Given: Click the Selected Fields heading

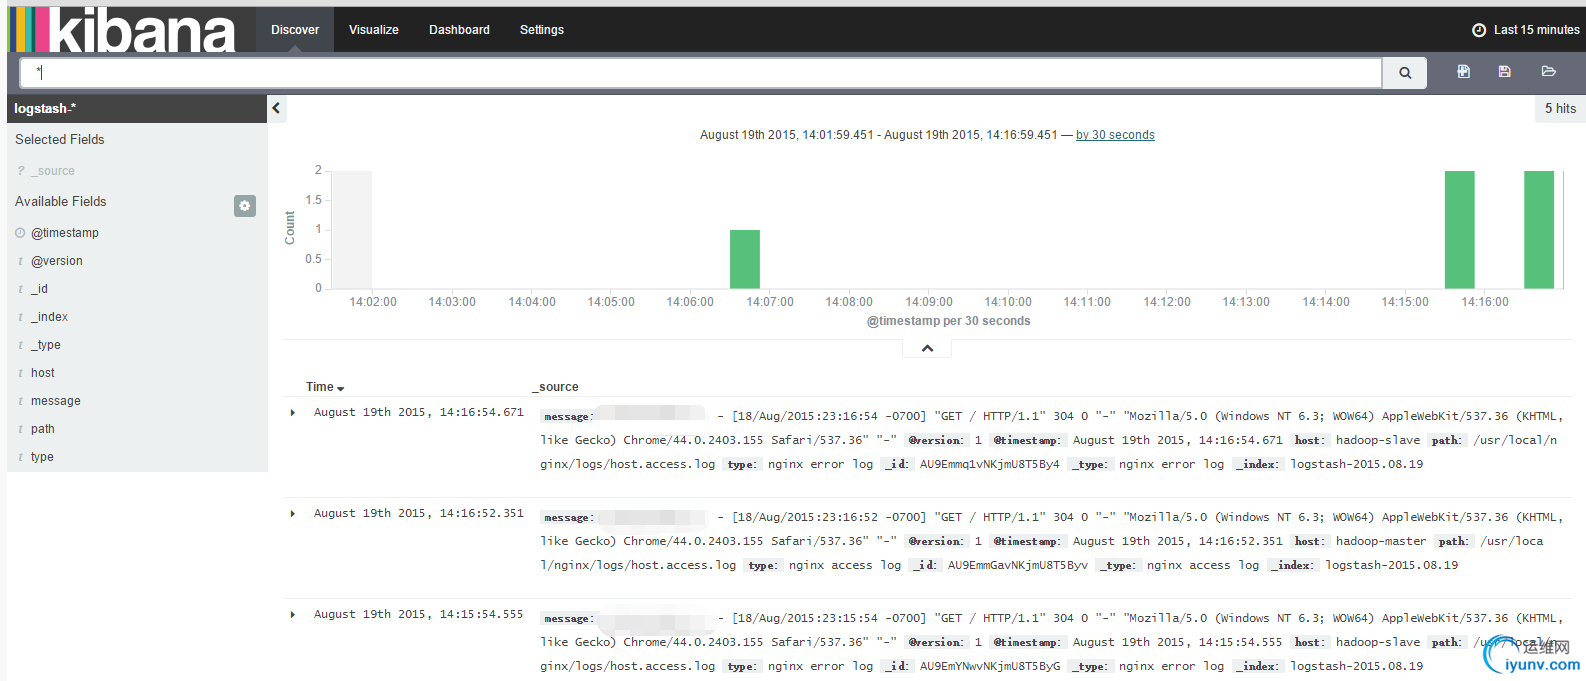Looking at the screenshot, I should click(x=60, y=140).
